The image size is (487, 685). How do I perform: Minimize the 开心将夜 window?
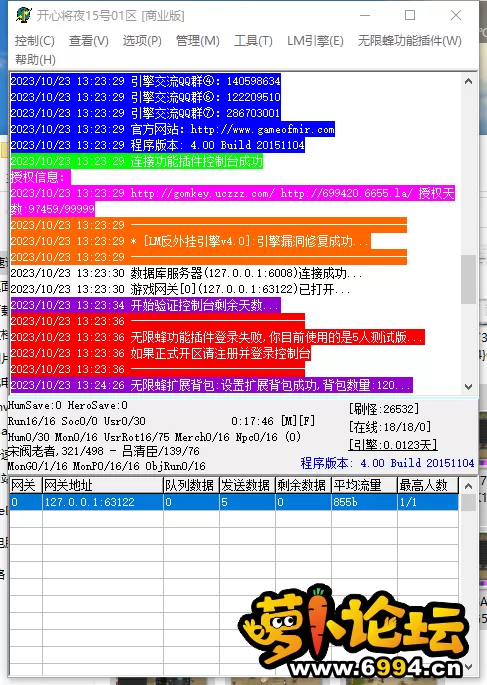365,15
